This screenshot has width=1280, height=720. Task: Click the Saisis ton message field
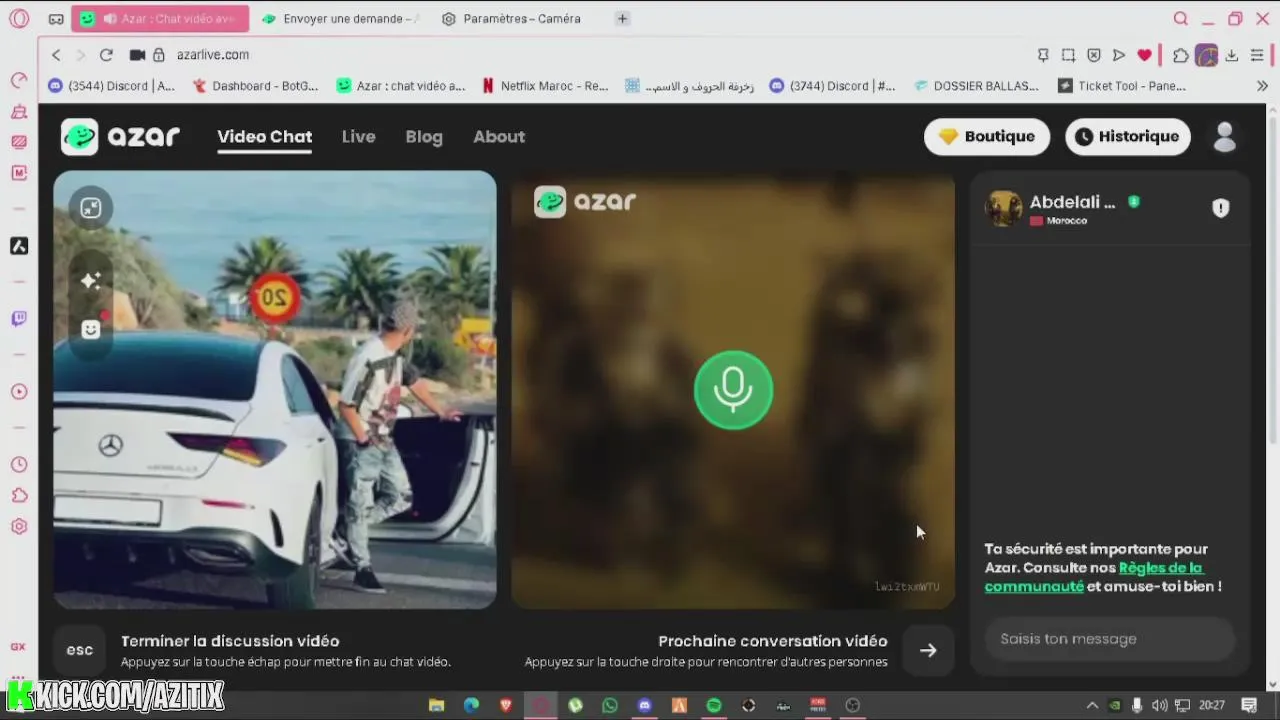1110,639
